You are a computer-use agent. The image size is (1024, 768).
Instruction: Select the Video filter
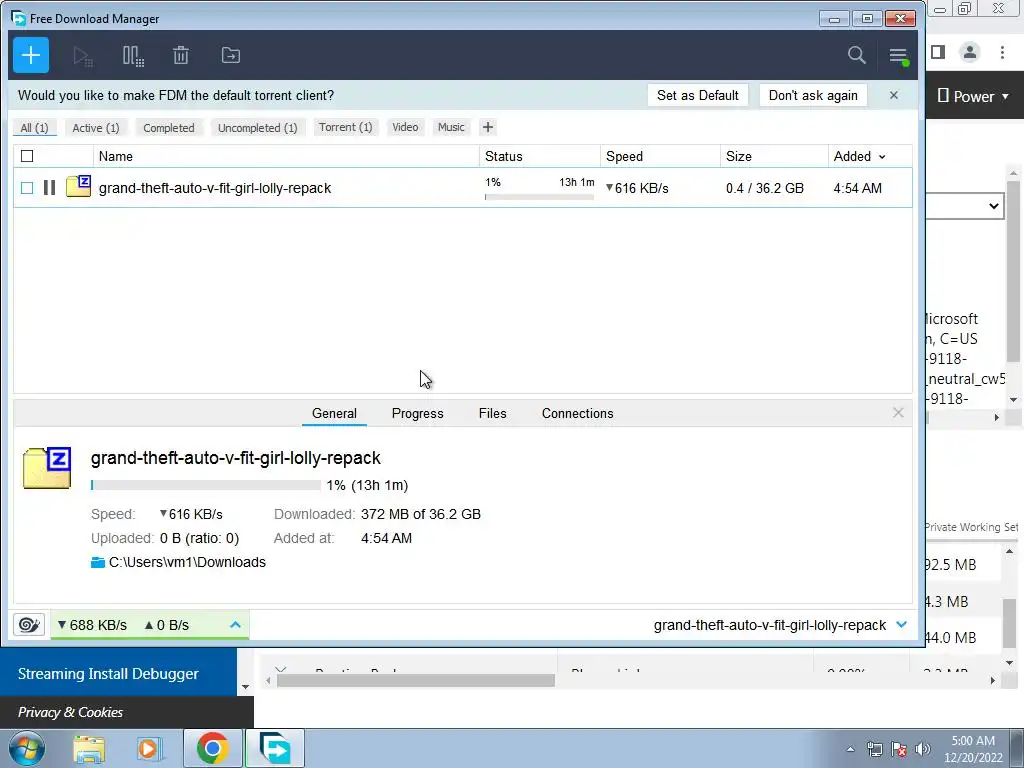coord(405,127)
